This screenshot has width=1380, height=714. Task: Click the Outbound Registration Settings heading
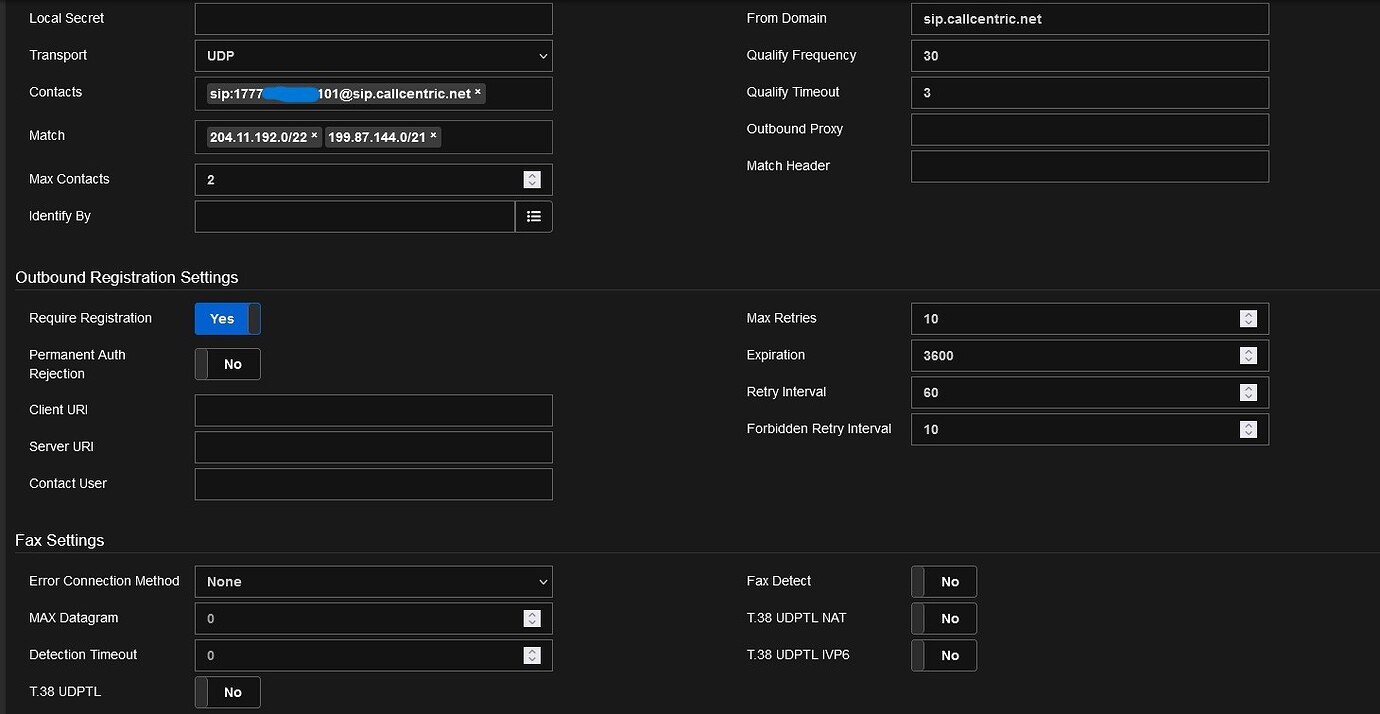pyautogui.click(x=127, y=277)
